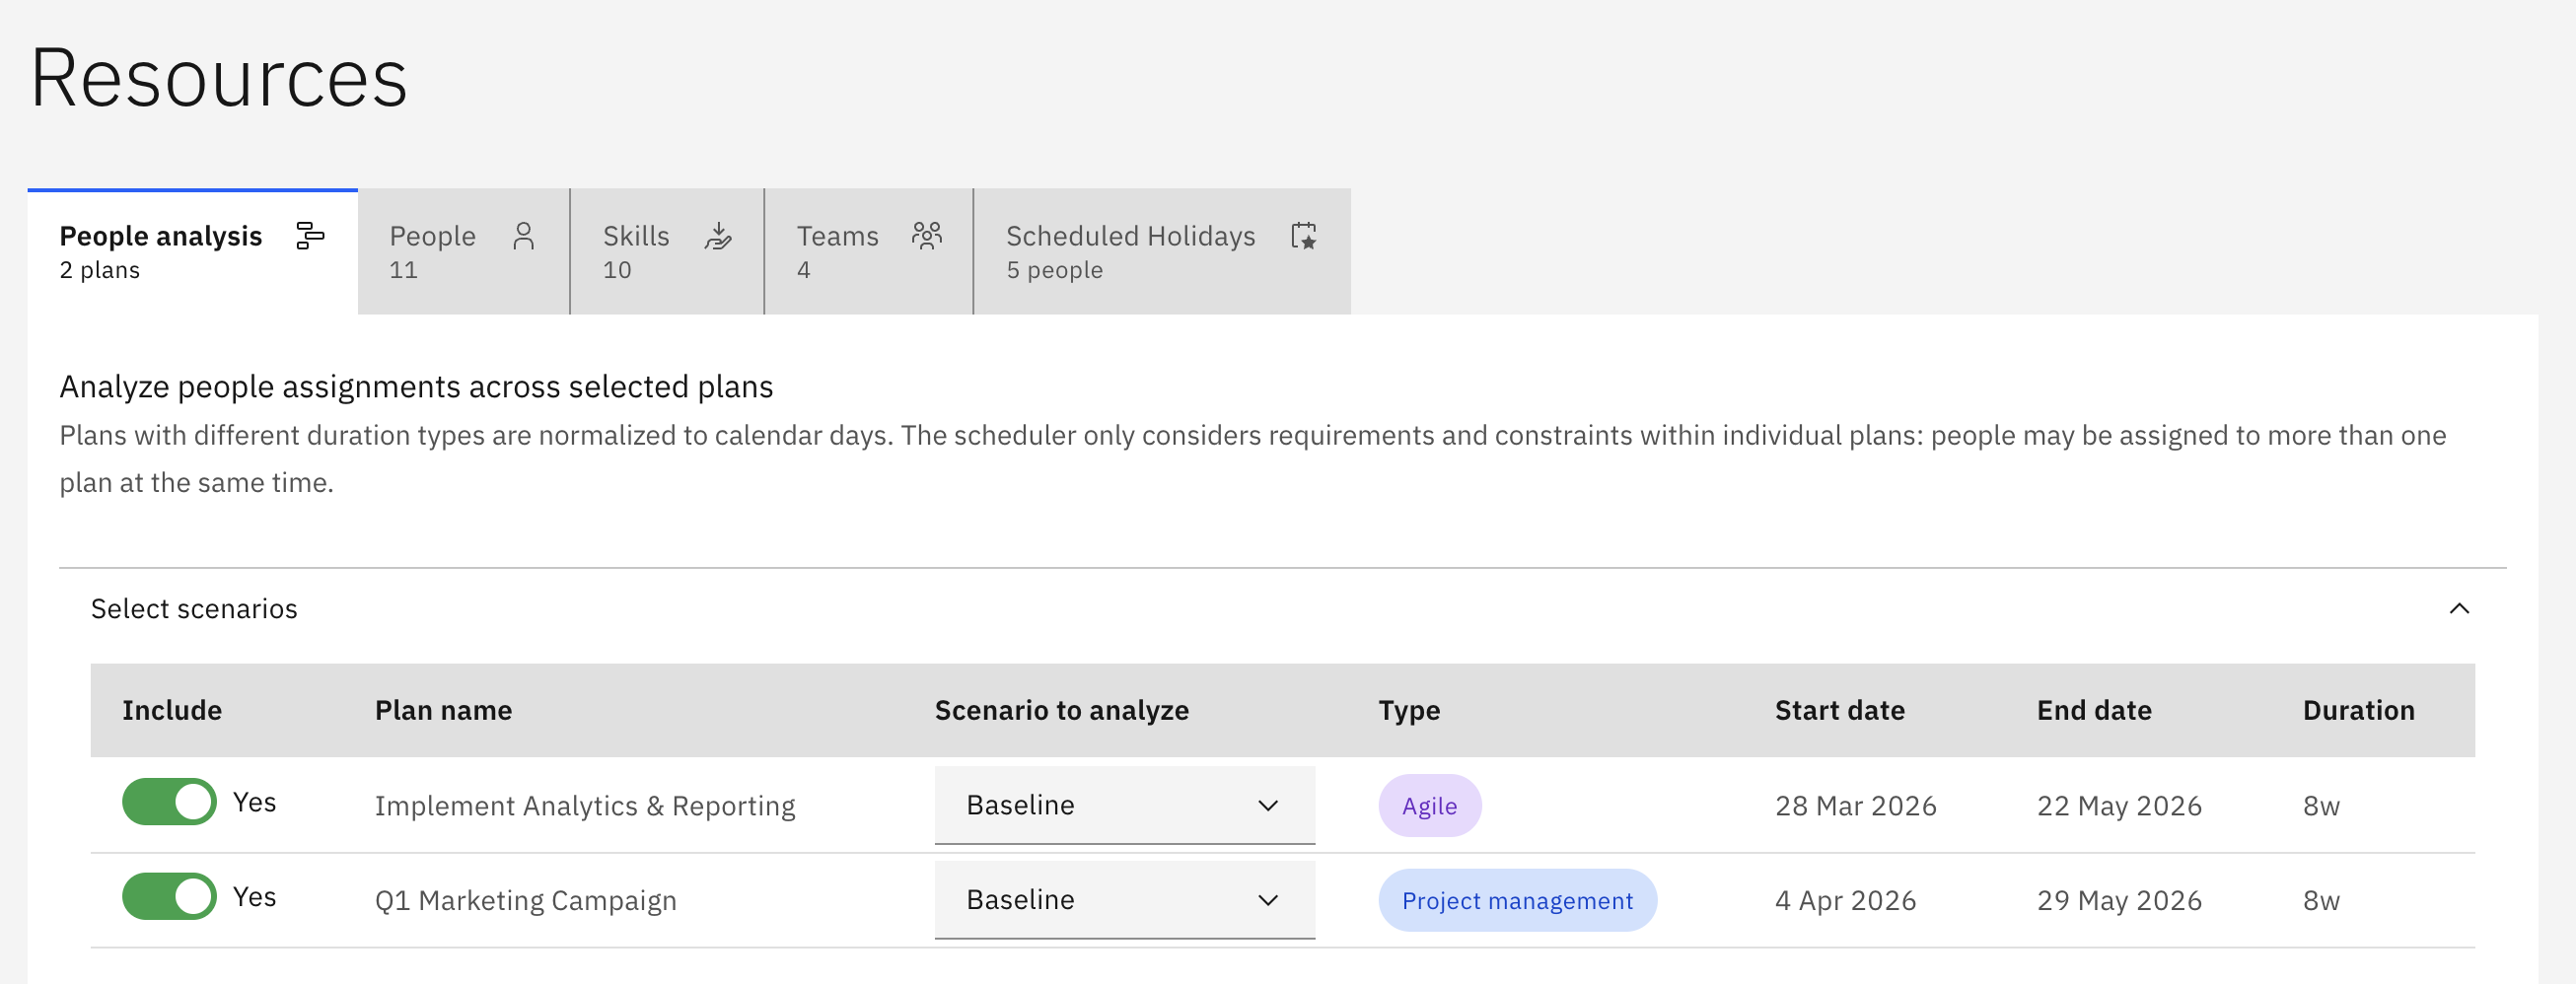Toggle include for Implement Analytics & Reporting
This screenshot has width=2576, height=984.
tap(169, 802)
